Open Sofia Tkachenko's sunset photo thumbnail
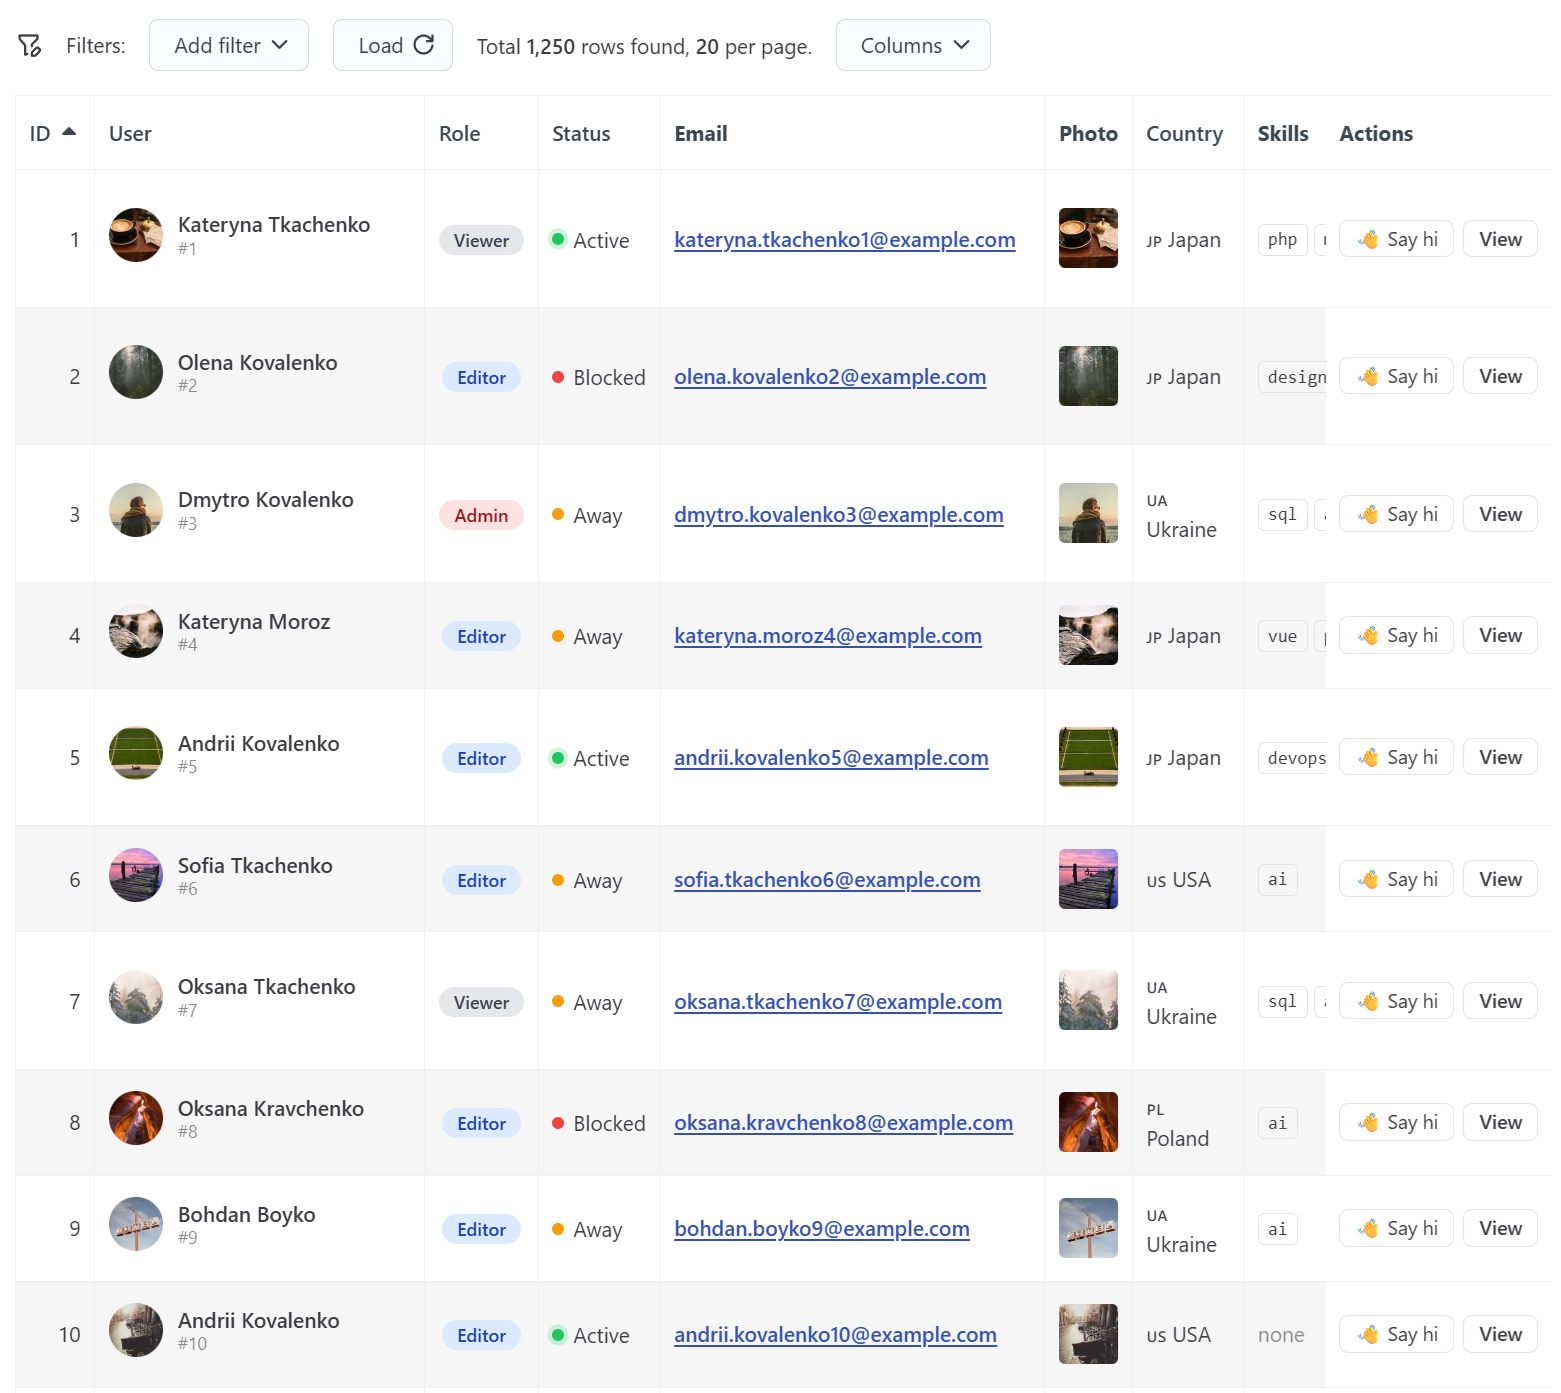This screenshot has height=1393, width=1561. 1088,879
